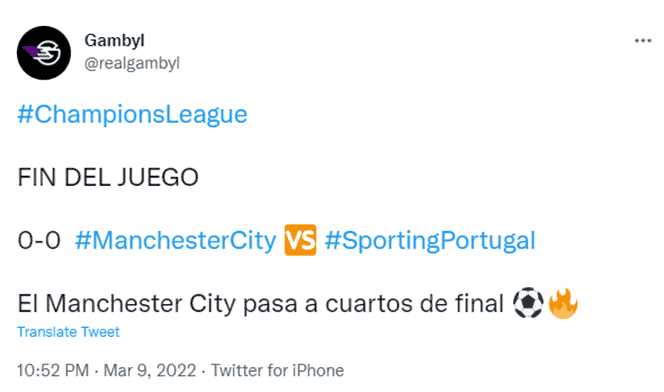Click the Mar 9, 2022 date

[150, 370]
